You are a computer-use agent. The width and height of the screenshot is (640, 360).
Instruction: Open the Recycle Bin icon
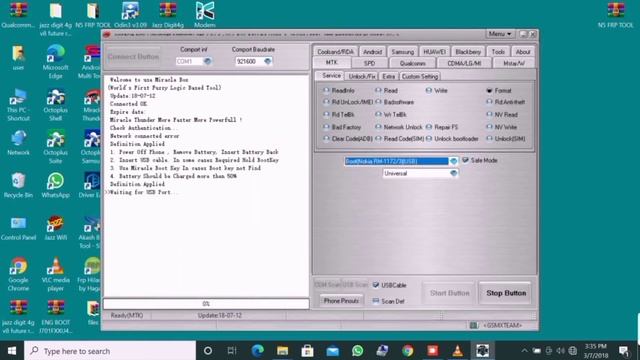(x=18, y=186)
